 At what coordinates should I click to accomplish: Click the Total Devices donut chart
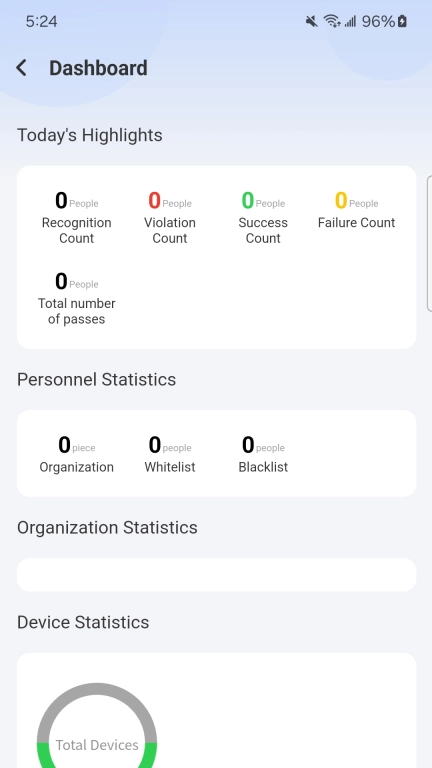[97, 726]
